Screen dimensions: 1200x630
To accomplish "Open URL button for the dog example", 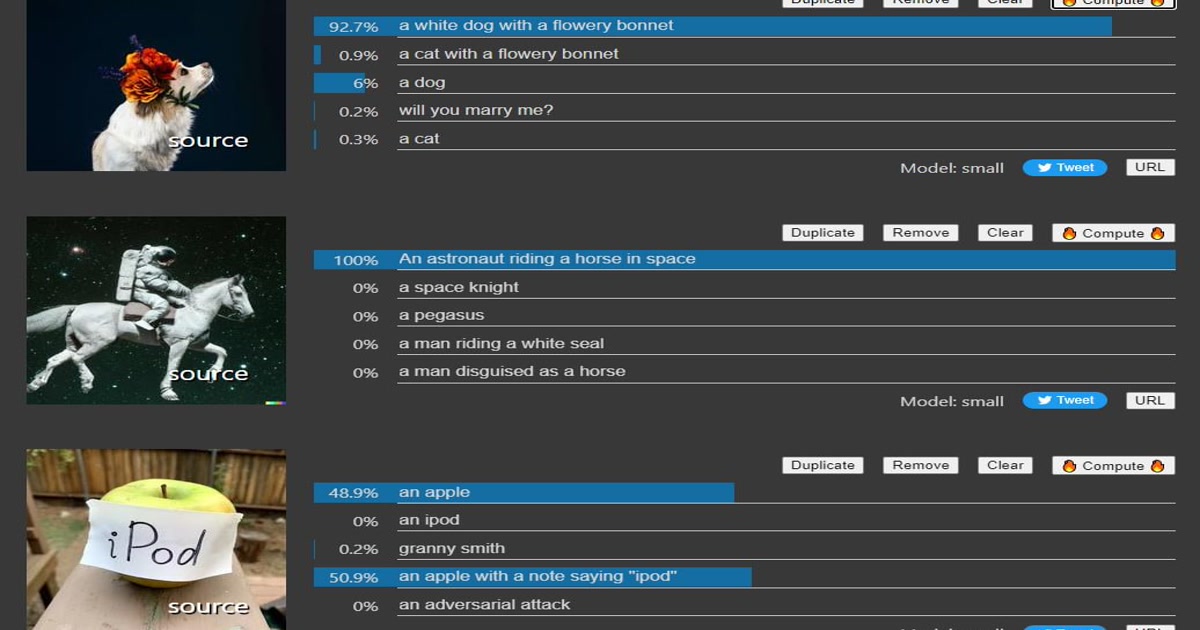I will tap(1150, 168).
